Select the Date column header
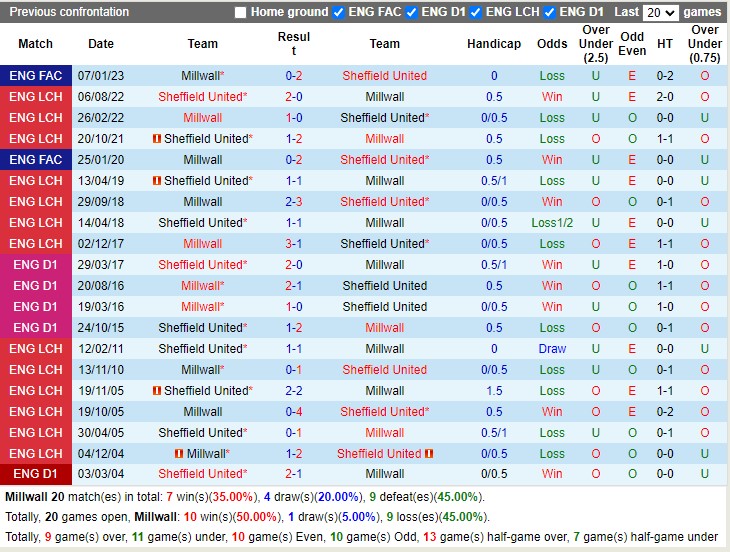730x552 pixels. [x=101, y=44]
